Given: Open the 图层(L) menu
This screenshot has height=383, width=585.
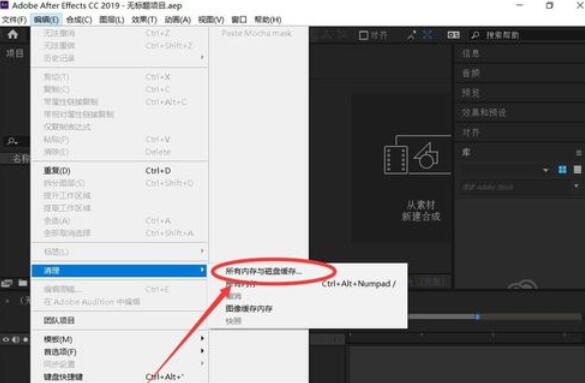Looking at the screenshot, I should [112, 20].
